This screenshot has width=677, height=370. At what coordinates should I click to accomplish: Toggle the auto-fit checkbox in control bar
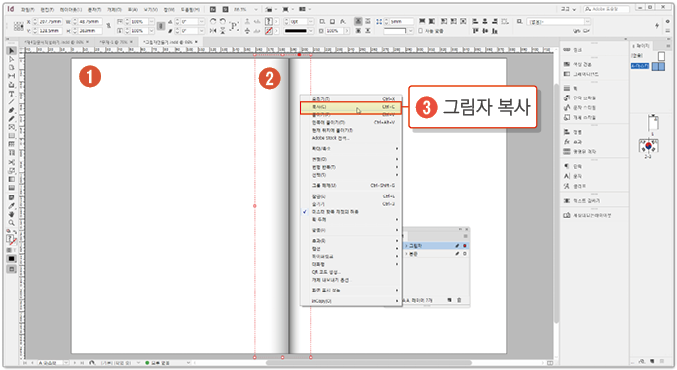421,31
